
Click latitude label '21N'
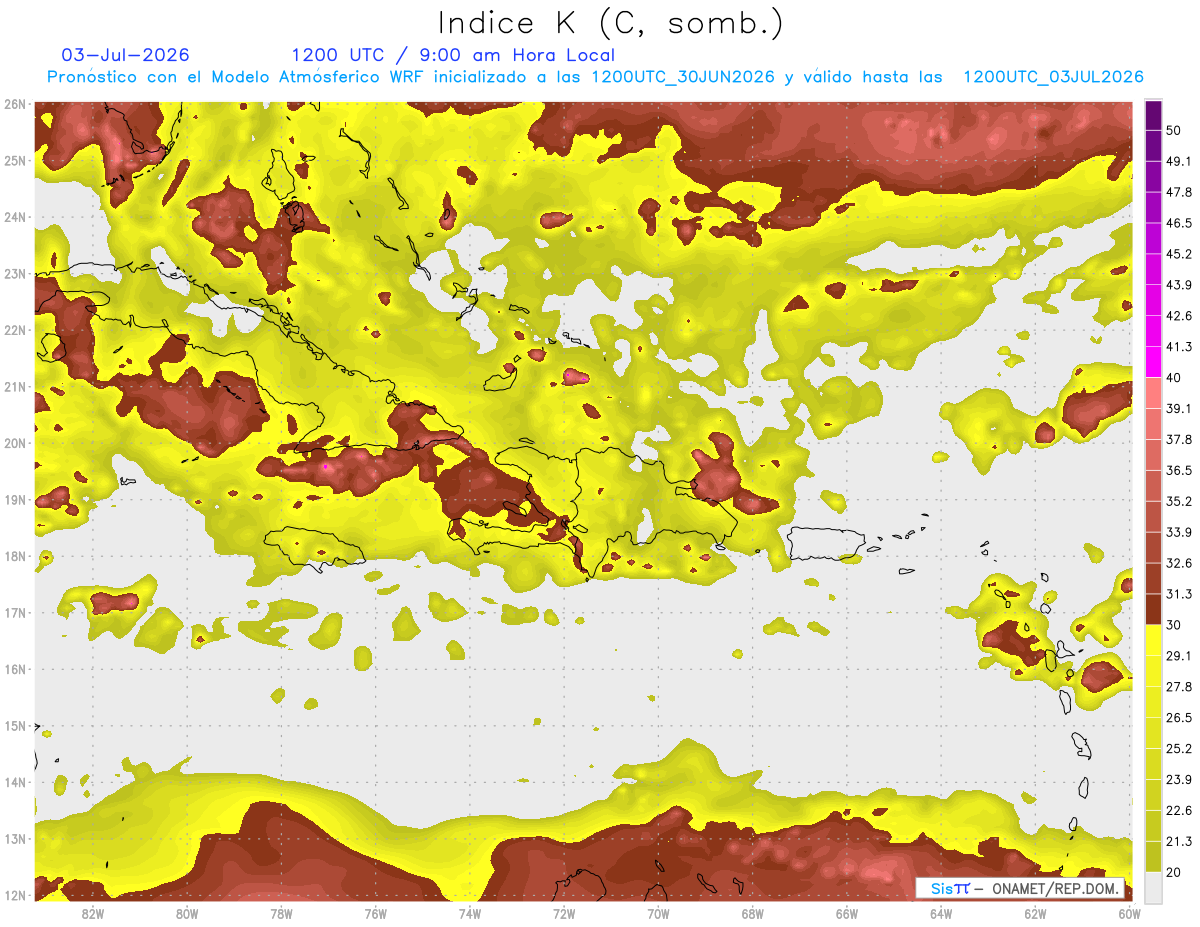[15, 386]
